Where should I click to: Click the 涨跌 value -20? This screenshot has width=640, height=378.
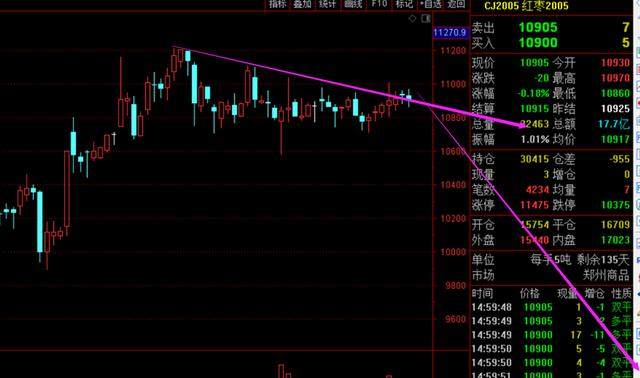[542, 78]
